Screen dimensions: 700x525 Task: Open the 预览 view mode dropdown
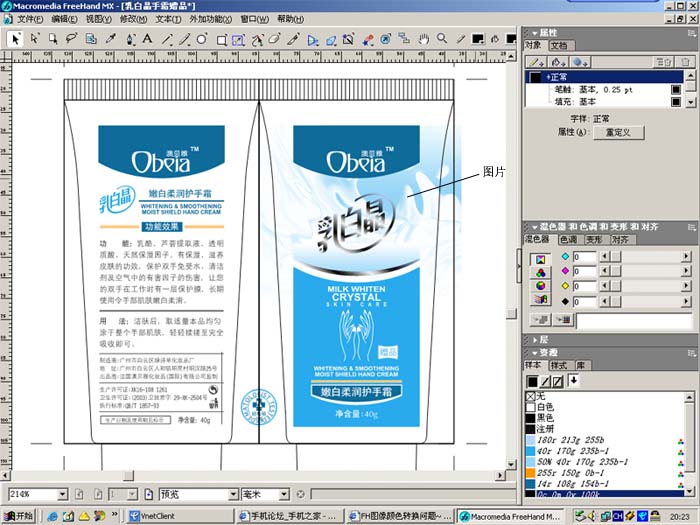click(233, 494)
